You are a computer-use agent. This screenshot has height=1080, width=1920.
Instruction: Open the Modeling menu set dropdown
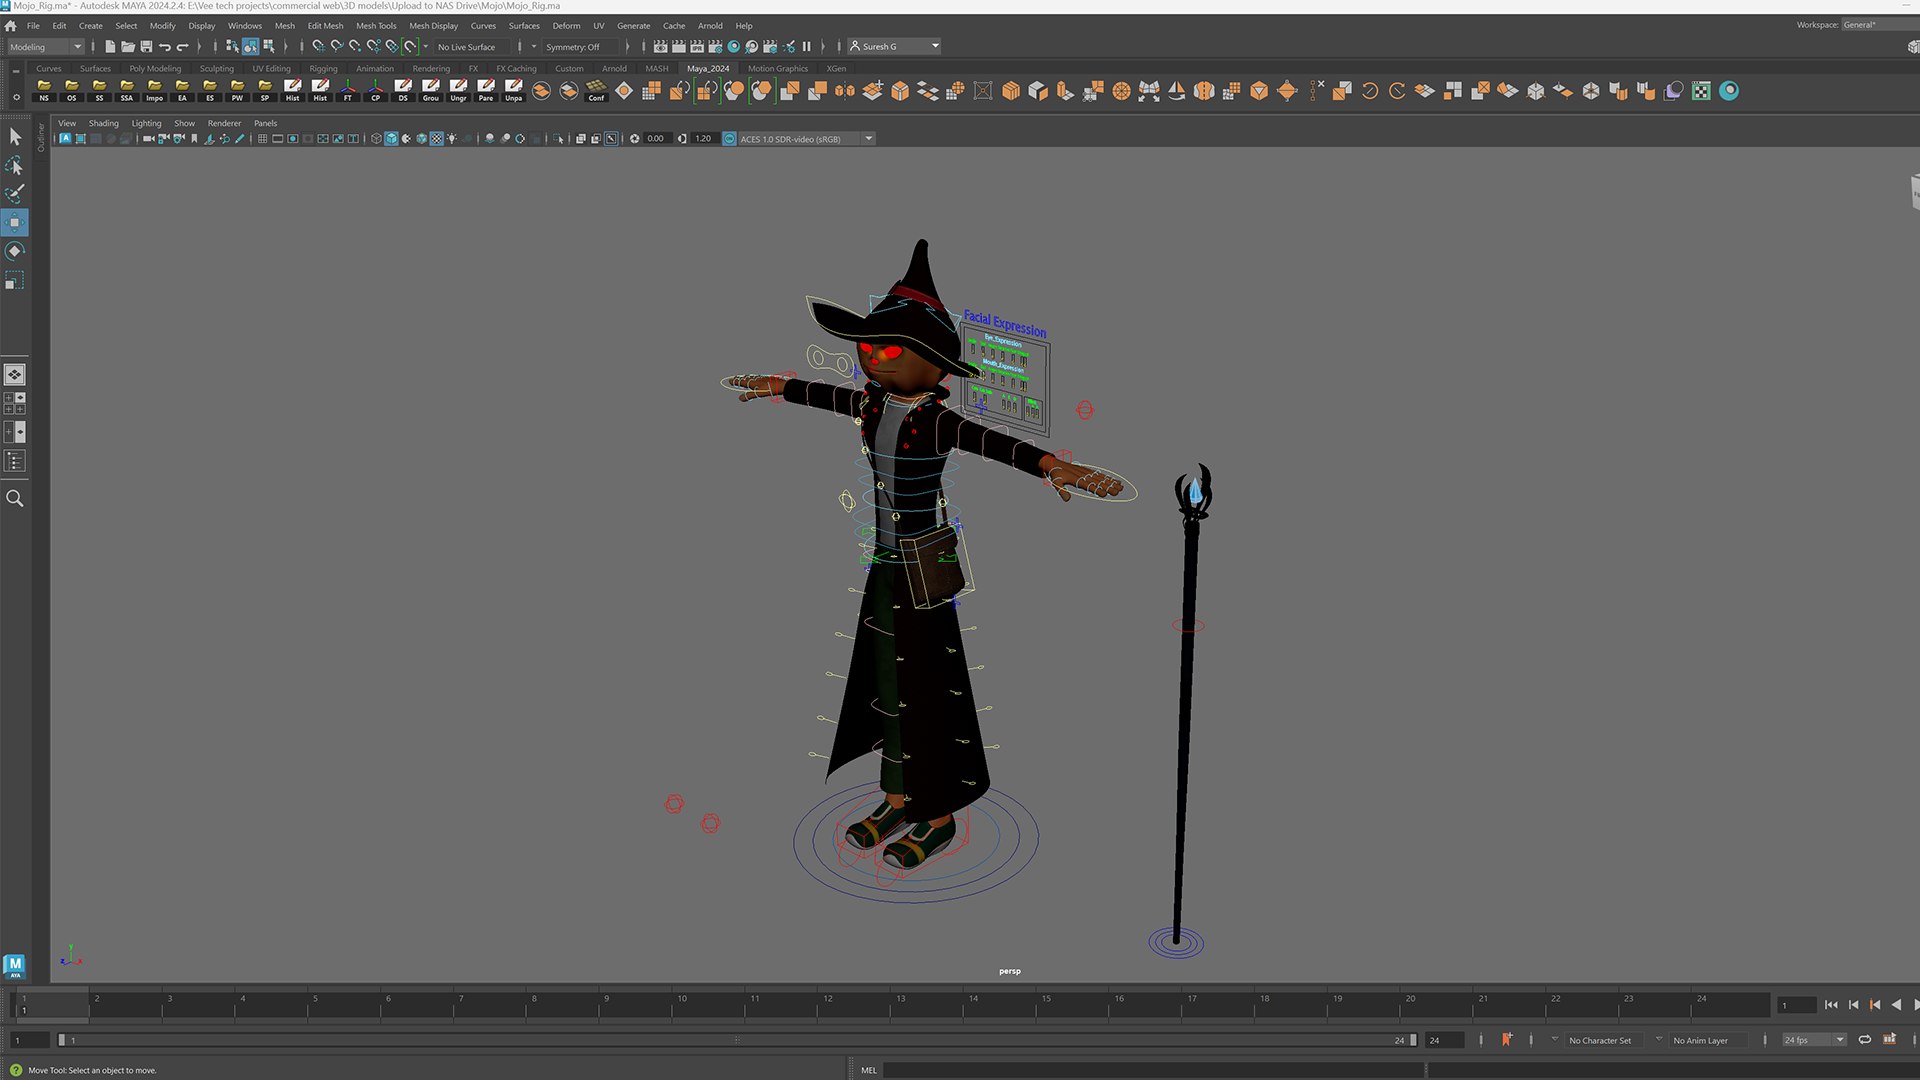pos(45,47)
